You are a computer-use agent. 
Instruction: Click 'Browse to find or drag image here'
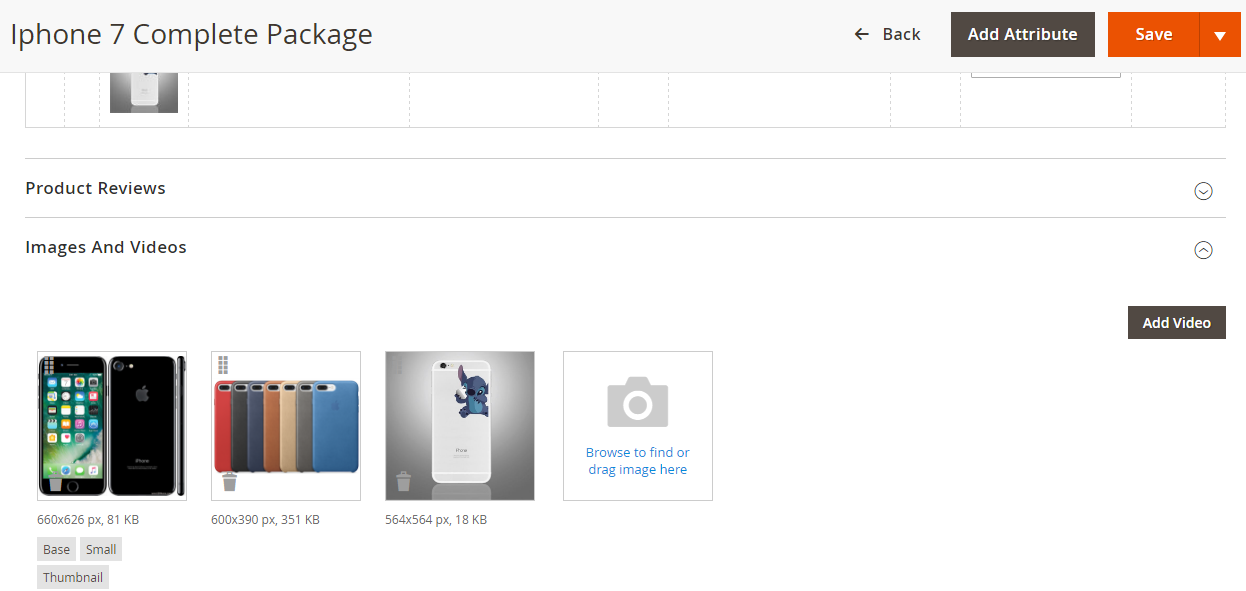[638, 461]
